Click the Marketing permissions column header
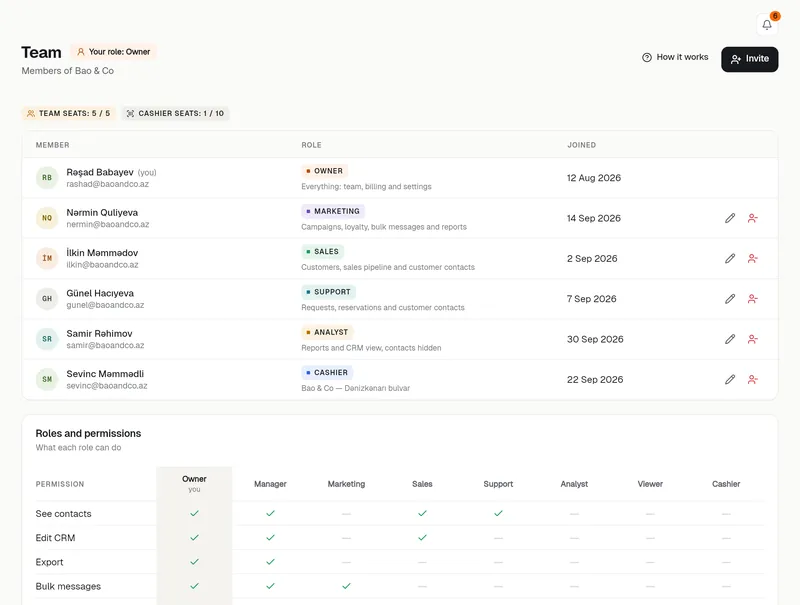The height and width of the screenshot is (605, 800). [x=346, y=484]
